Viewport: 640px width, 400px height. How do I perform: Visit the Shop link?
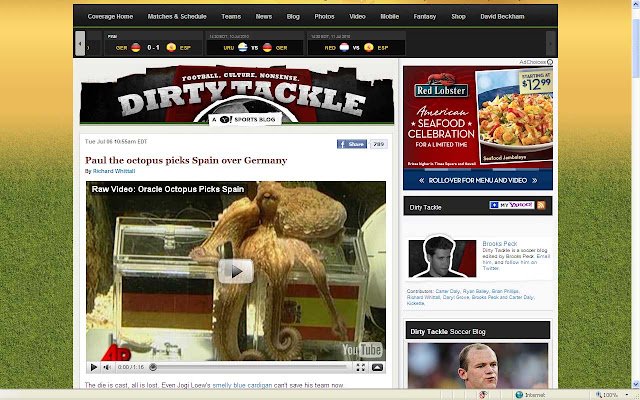(458, 16)
